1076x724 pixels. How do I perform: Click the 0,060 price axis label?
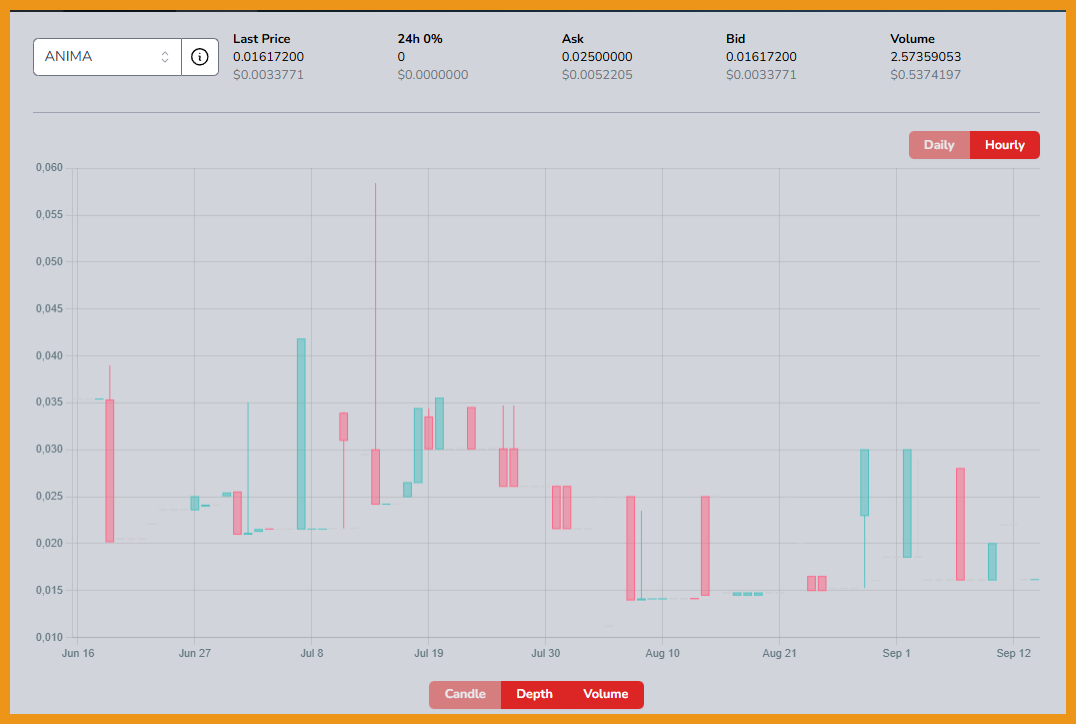[49, 168]
